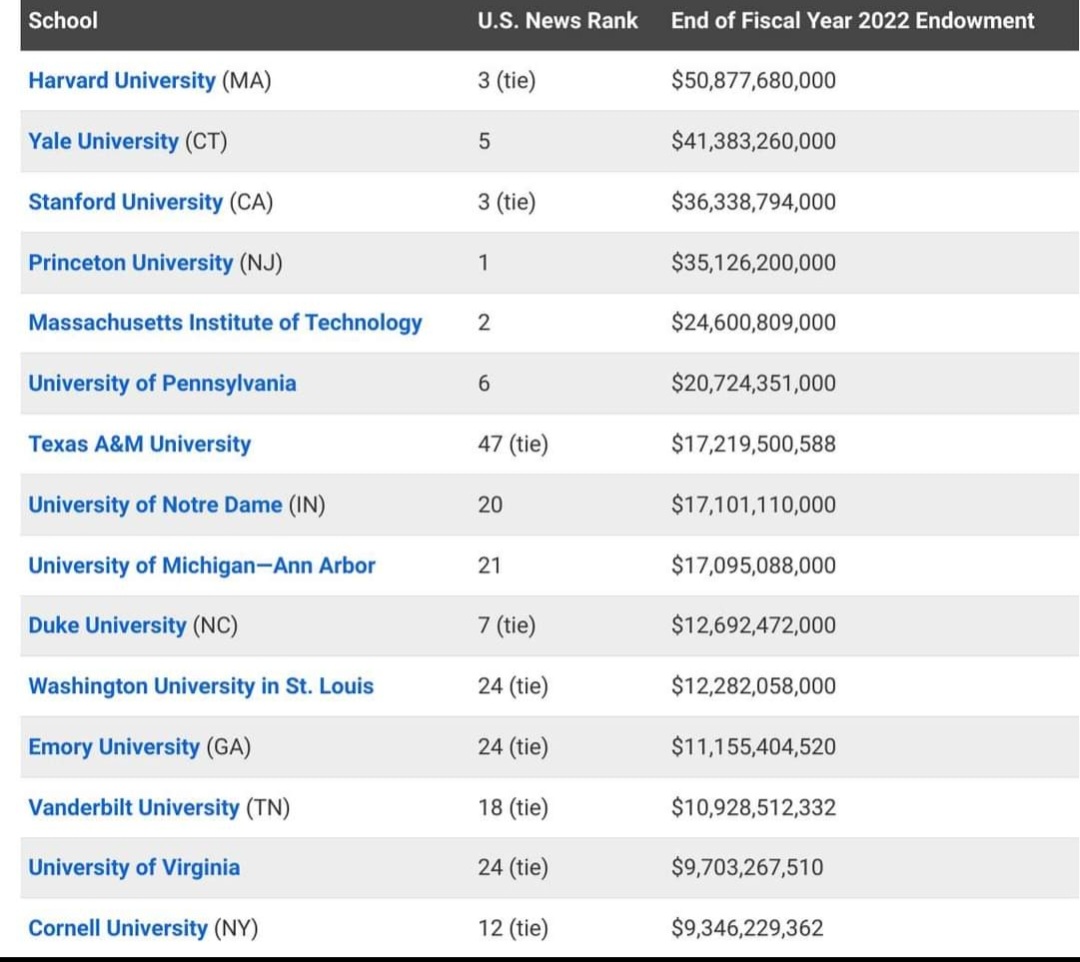Follow the University of Virginia link
Screen dimensions: 1080x962
134,868
